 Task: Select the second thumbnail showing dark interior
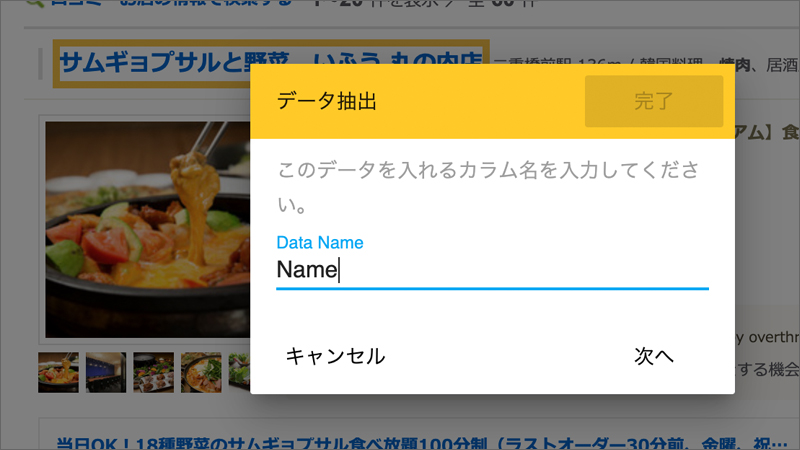106,372
